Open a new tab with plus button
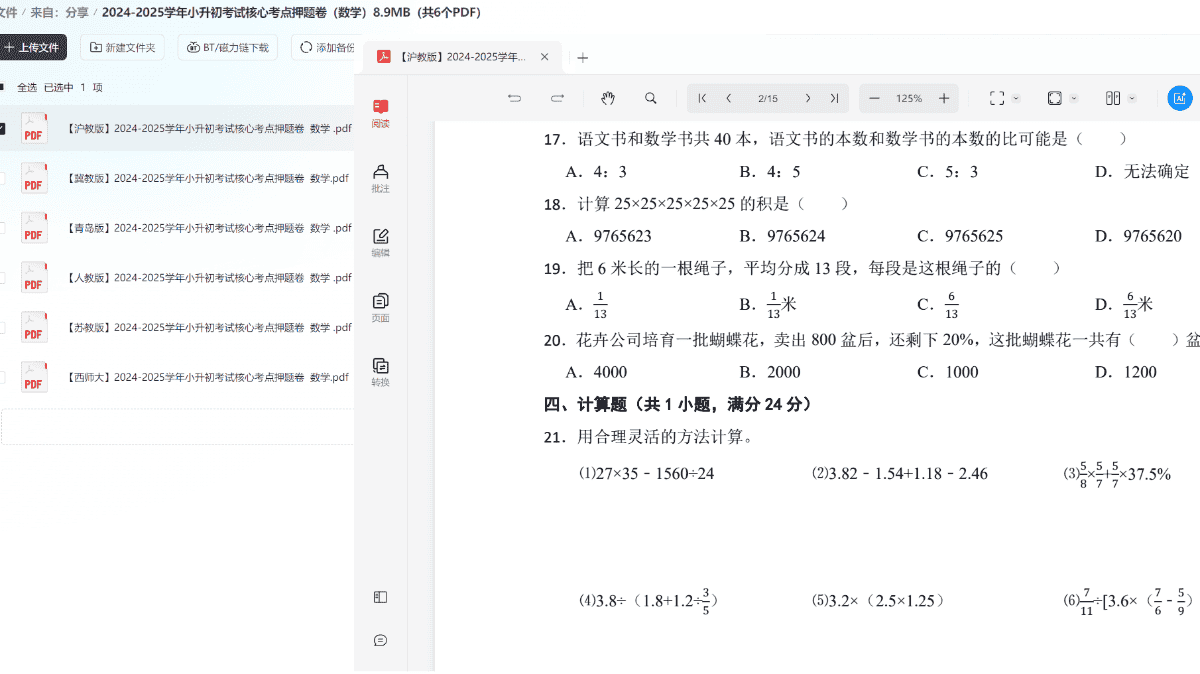Viewport: 1200px width, 674px height. point(583,57)
